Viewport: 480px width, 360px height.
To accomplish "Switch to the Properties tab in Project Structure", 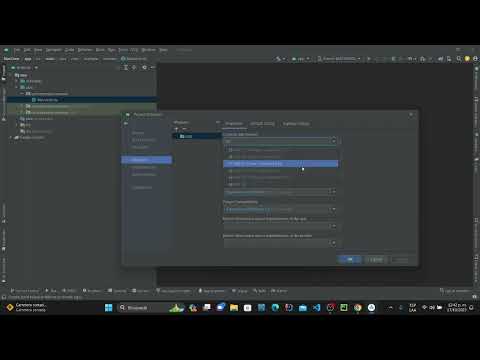I will [x=234, y=124].
